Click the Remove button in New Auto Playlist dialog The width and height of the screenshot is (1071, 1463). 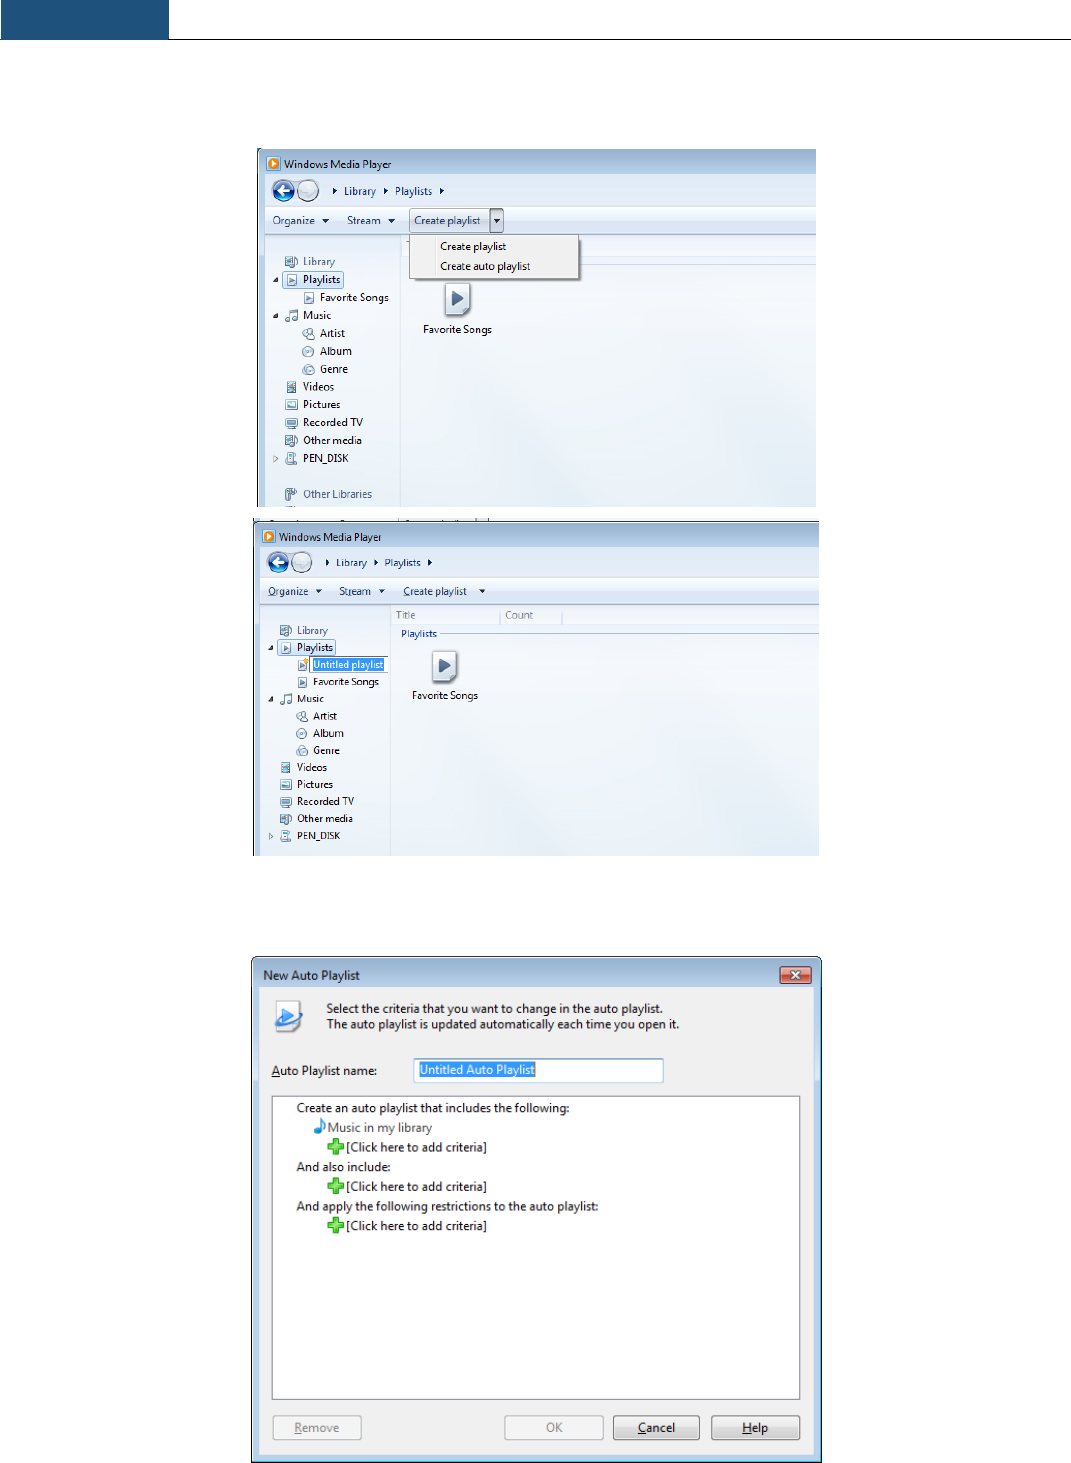317,1428
